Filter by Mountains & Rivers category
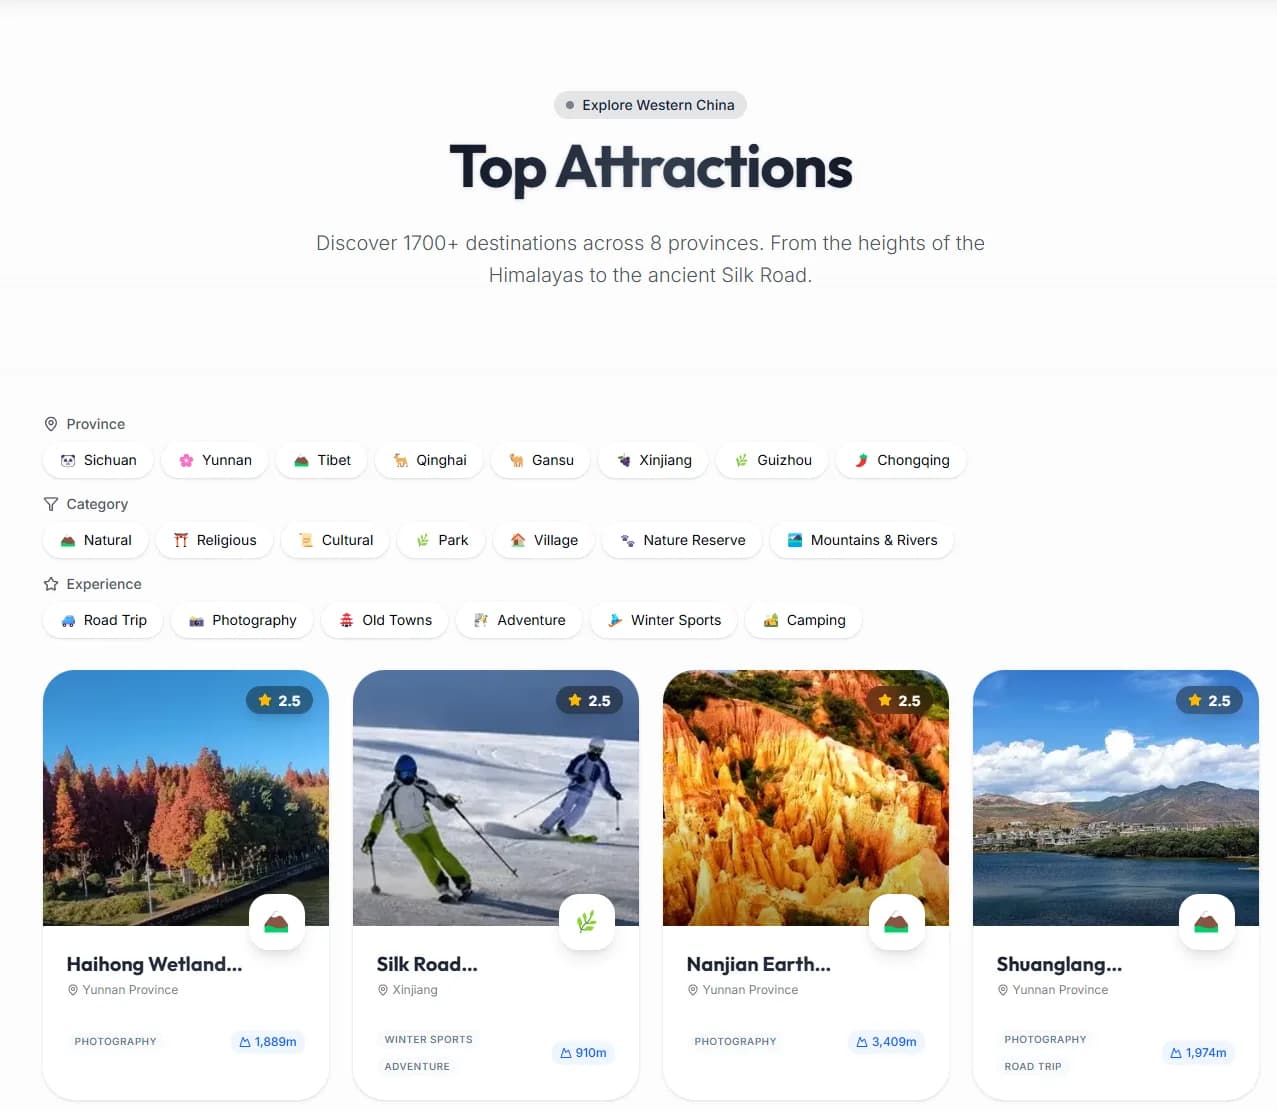Viewport: 1277px width, 1111px height. [x=861, y=540]
